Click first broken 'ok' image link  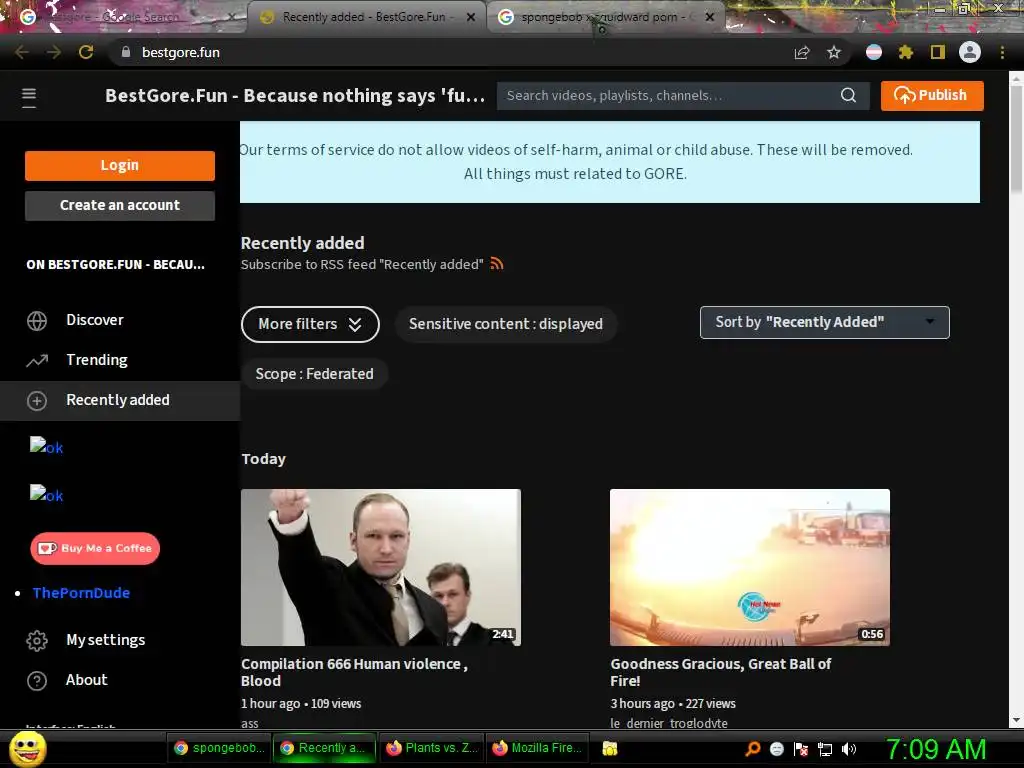point(46,446)
